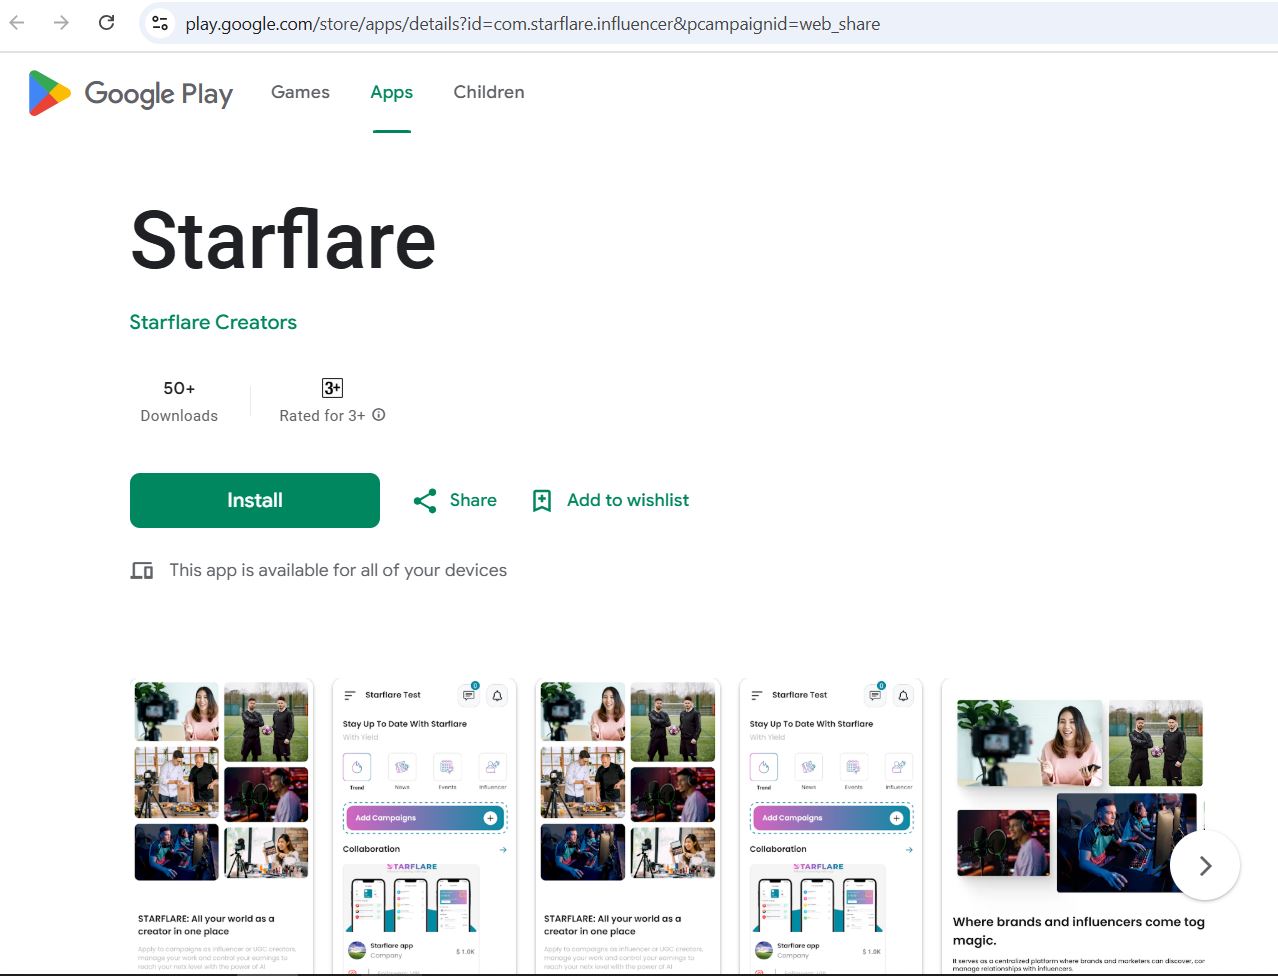Open the second screenshot showing Starflare Test screen
1278x976 pixels.
424,827
